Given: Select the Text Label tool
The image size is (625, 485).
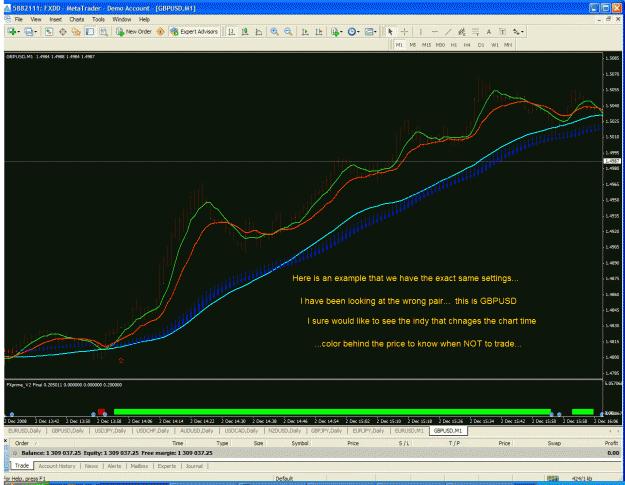Looking at the screenshot, I should tap(502, 31).
